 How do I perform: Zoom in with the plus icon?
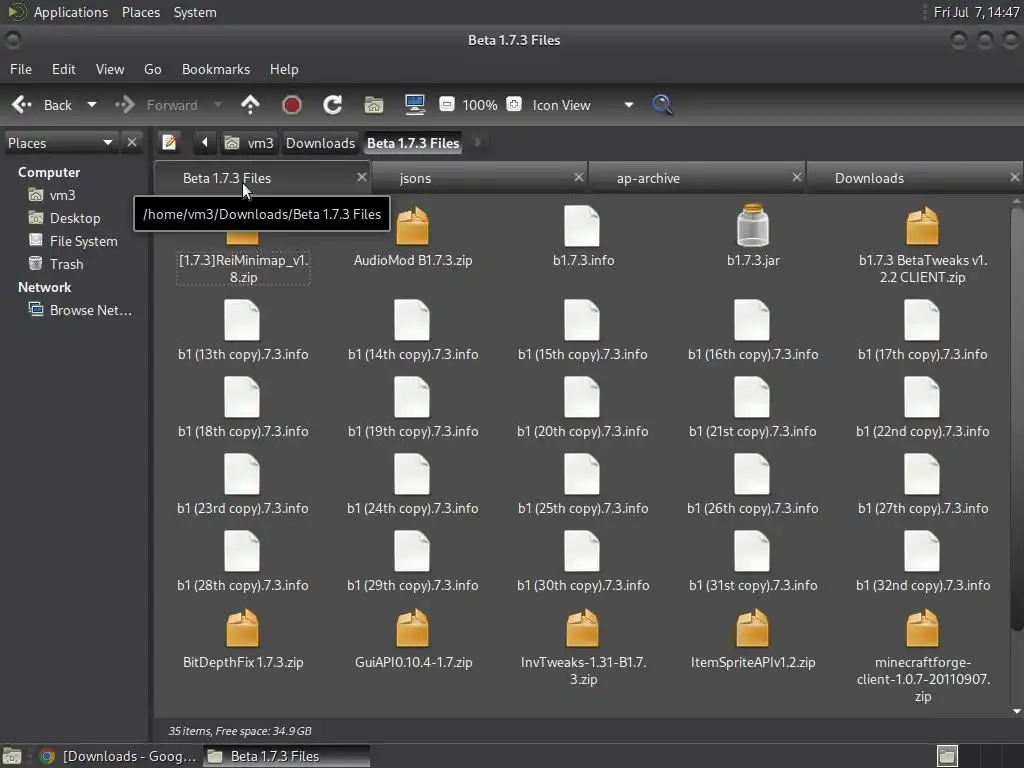[x=514, y=104]
